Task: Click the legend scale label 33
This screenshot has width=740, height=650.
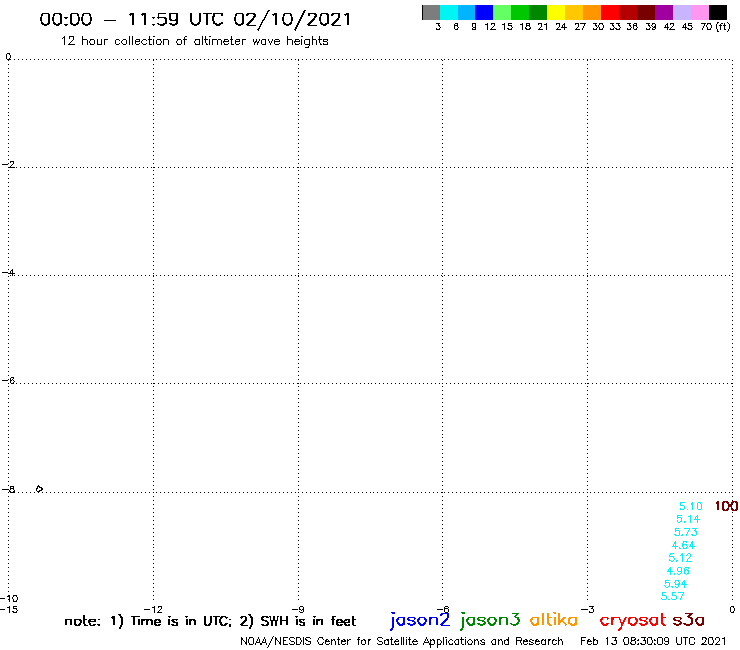Action: [x=614, y=27]
